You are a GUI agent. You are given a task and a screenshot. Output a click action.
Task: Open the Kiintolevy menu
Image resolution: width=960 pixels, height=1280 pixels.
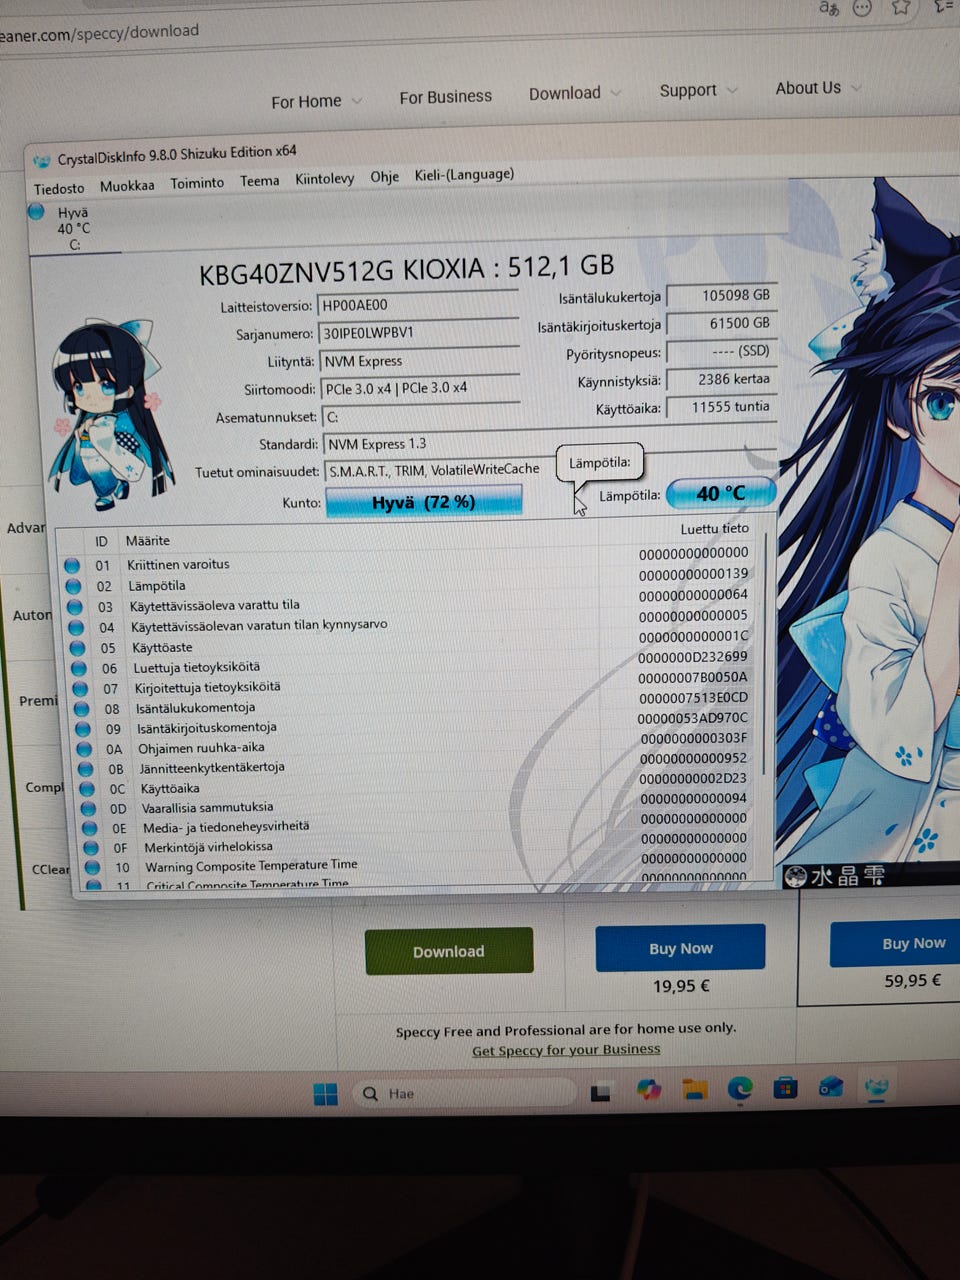[325, 179]
